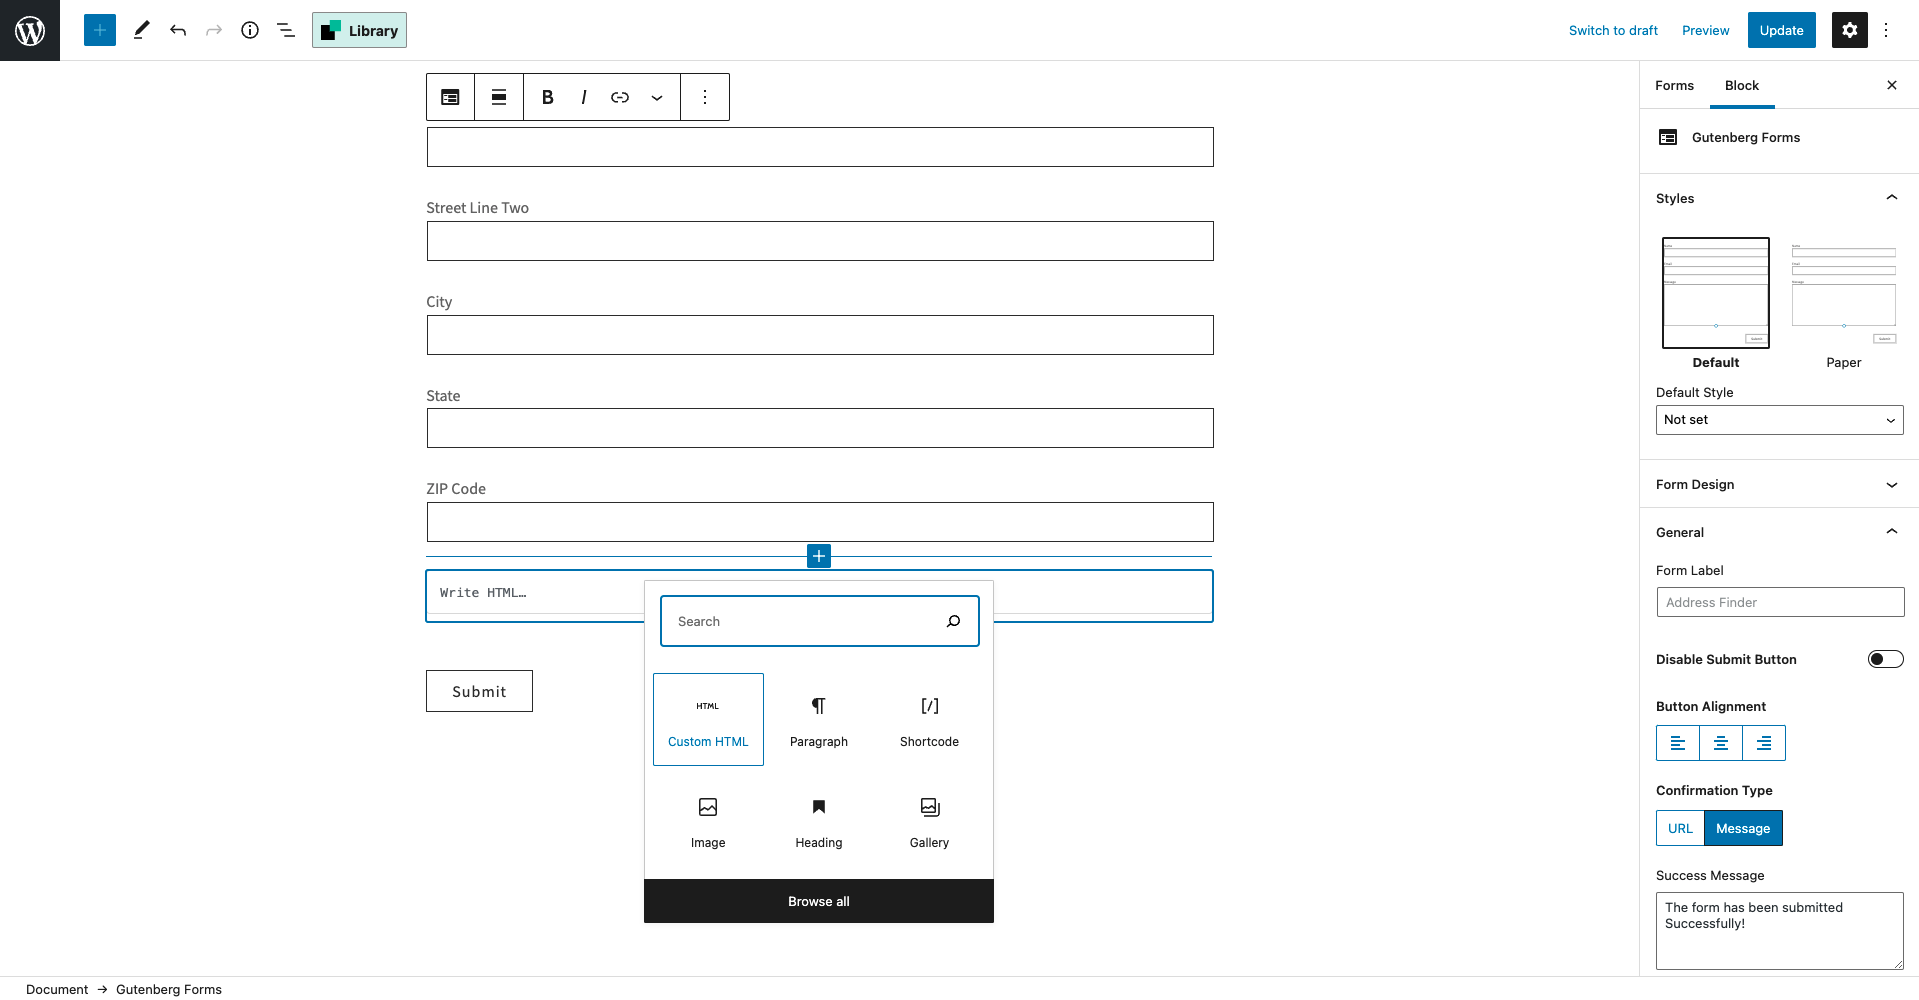This screenshot has width=1919, height=1000.
Task: Select the Shortcode block
Action: [x=928, y=719]
